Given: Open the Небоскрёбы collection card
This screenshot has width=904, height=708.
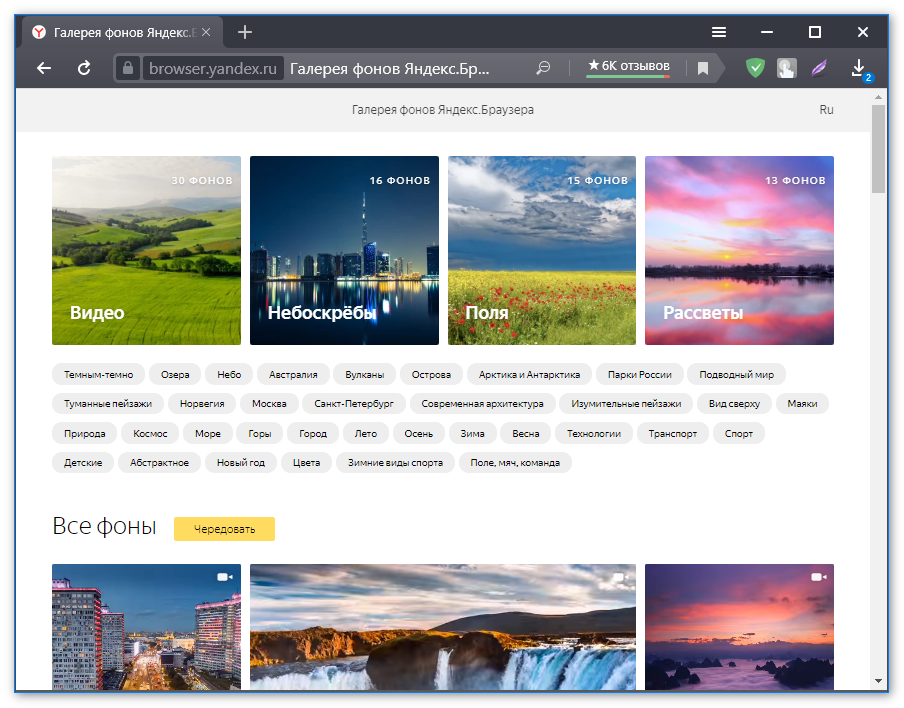Looking at the screenshot, I should tap(344, 250).
